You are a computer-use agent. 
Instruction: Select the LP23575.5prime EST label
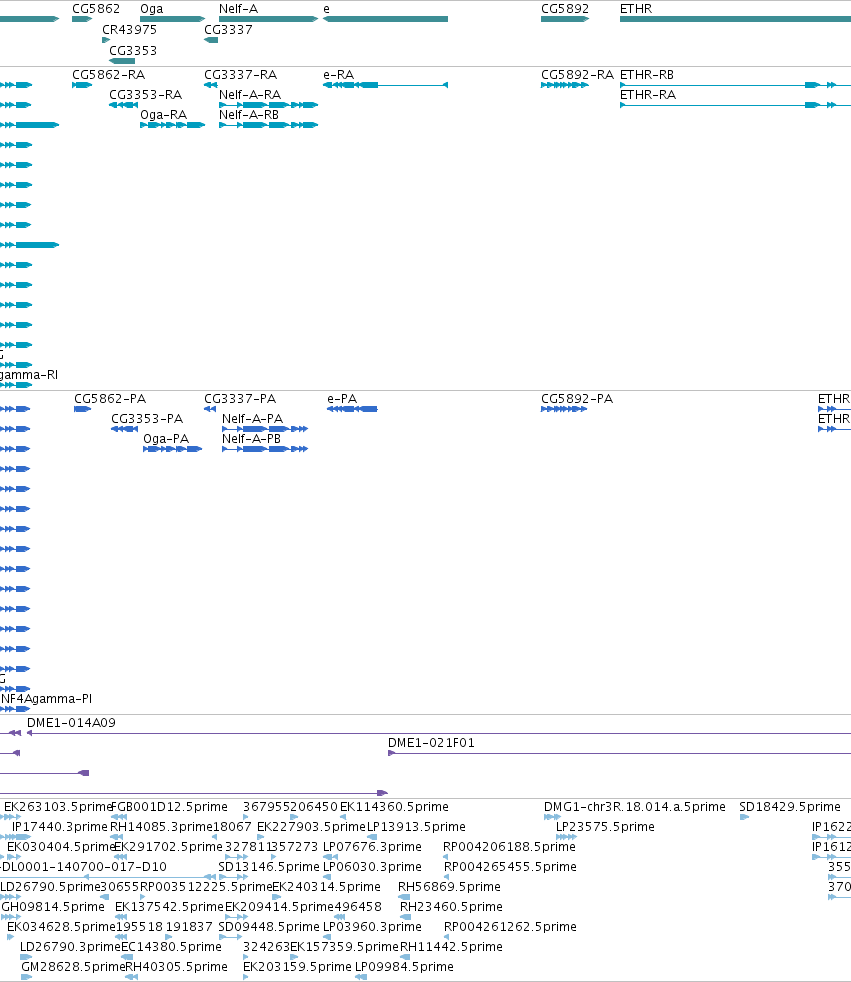coord(606,826)
